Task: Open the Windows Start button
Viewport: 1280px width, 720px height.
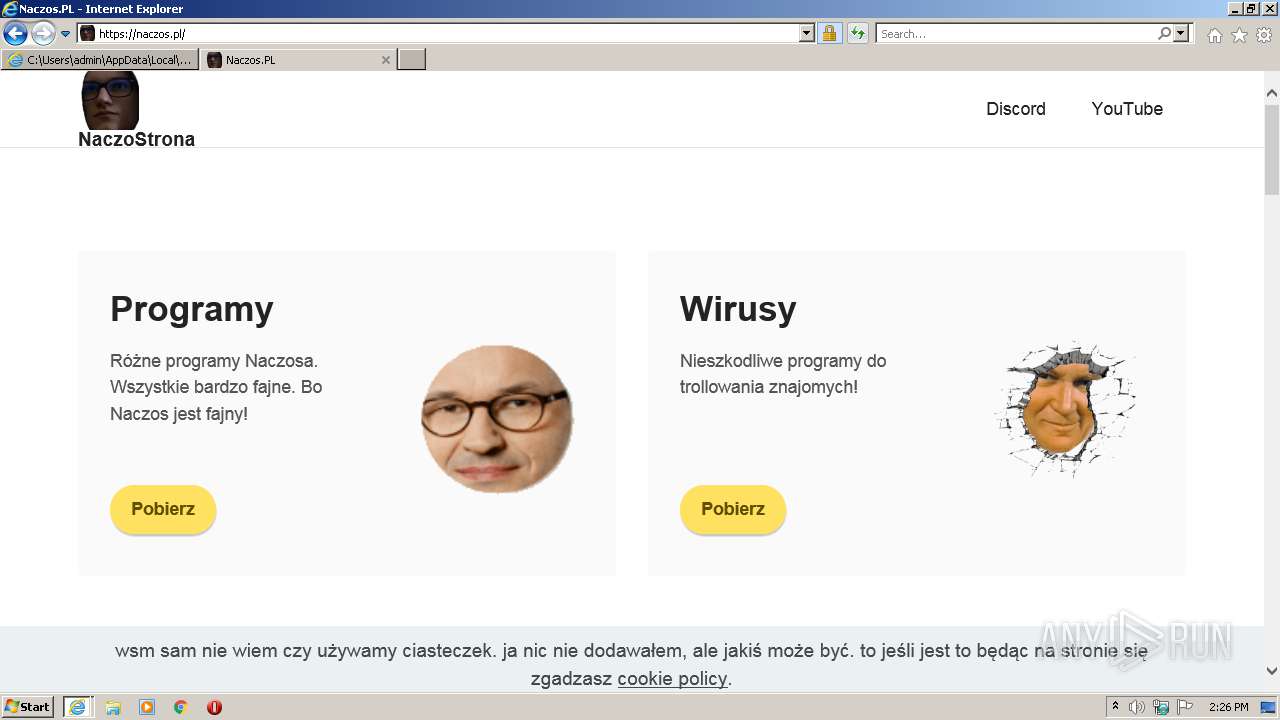Action: [28, 707]
